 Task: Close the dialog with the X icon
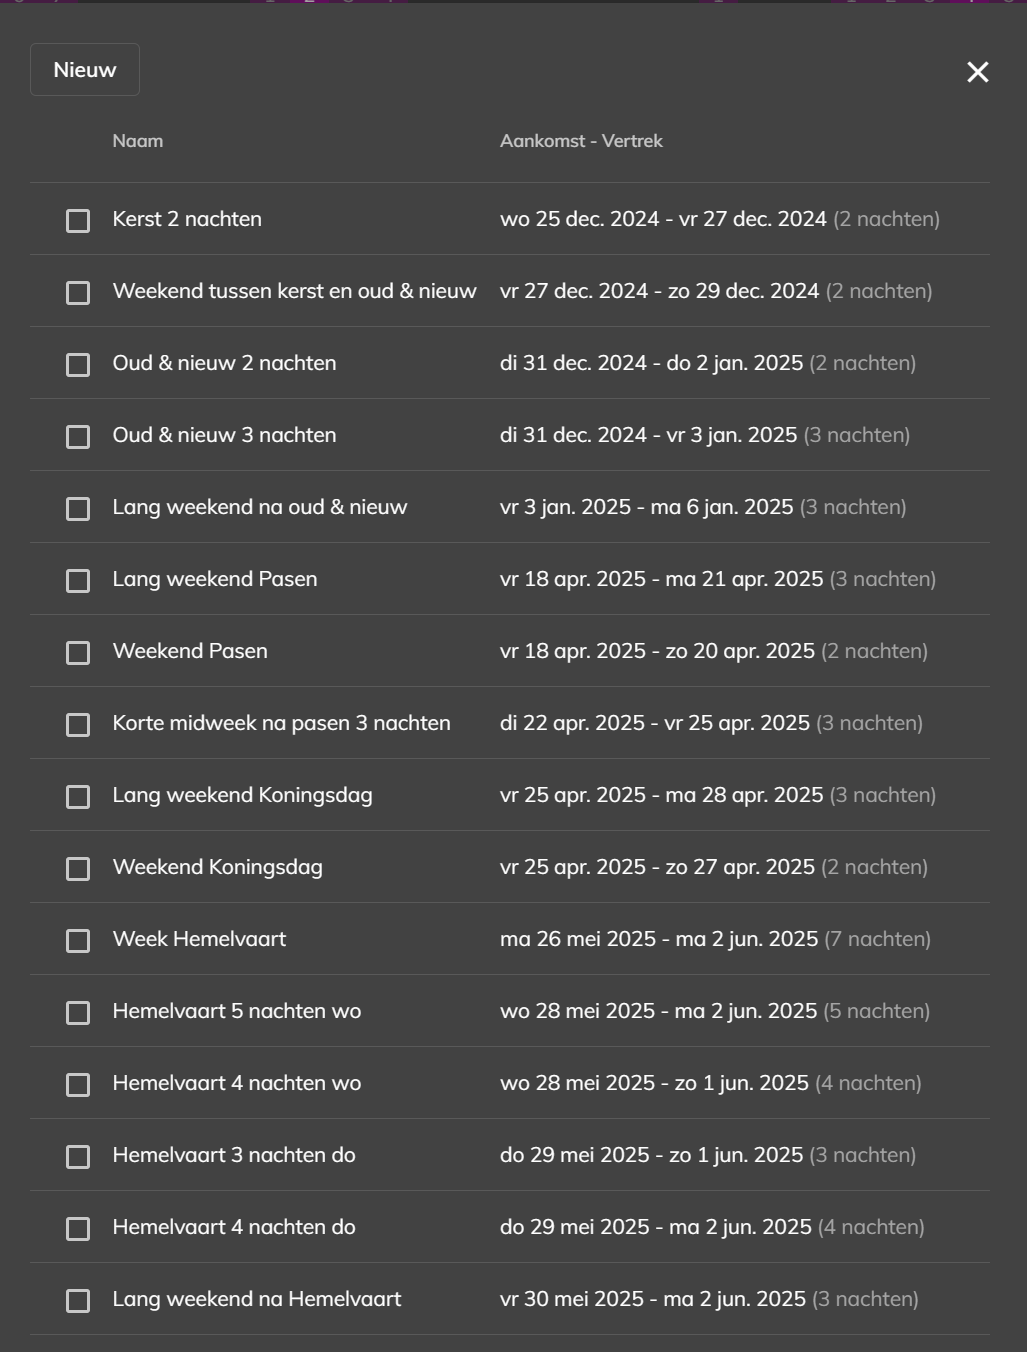(977, 72)
